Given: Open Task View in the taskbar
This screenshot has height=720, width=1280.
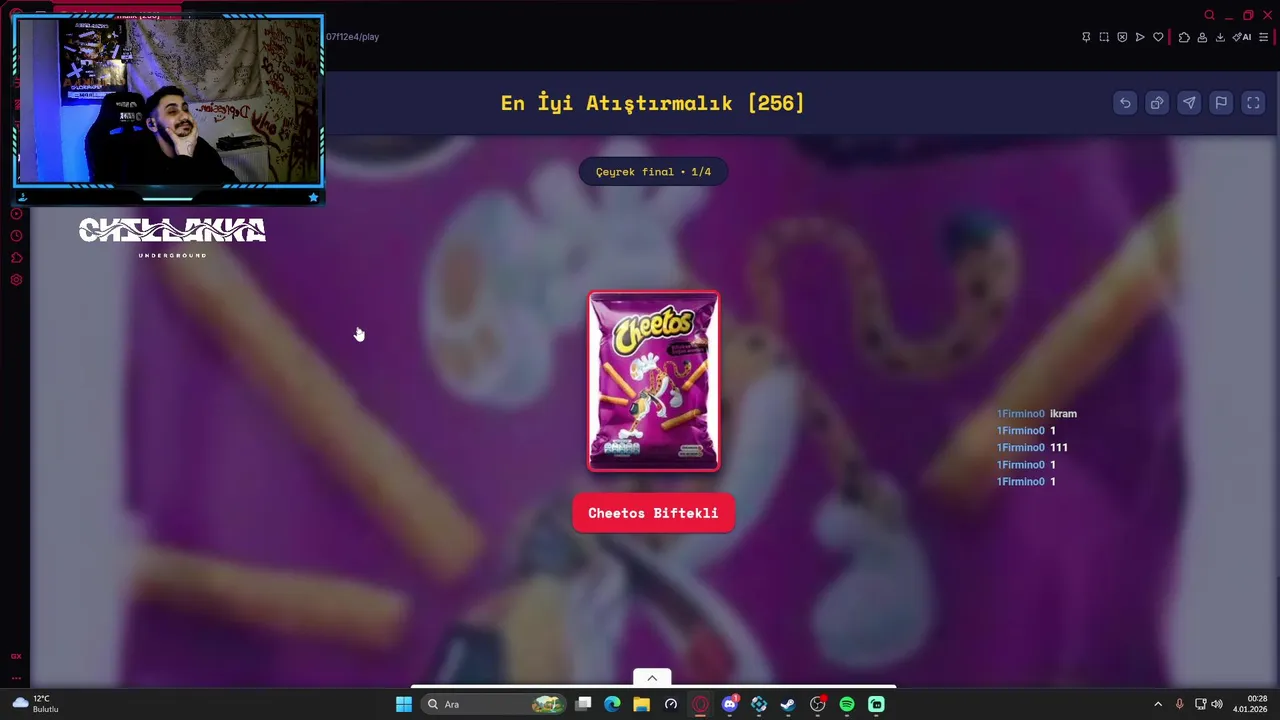Looking at the screenshot, I should 584,704.
